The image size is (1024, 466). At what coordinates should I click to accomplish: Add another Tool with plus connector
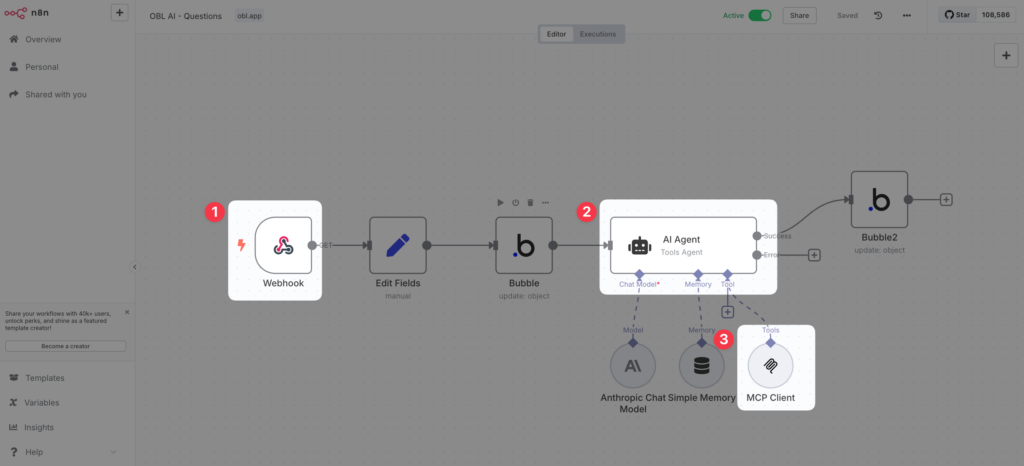click(x=728, y=313)
